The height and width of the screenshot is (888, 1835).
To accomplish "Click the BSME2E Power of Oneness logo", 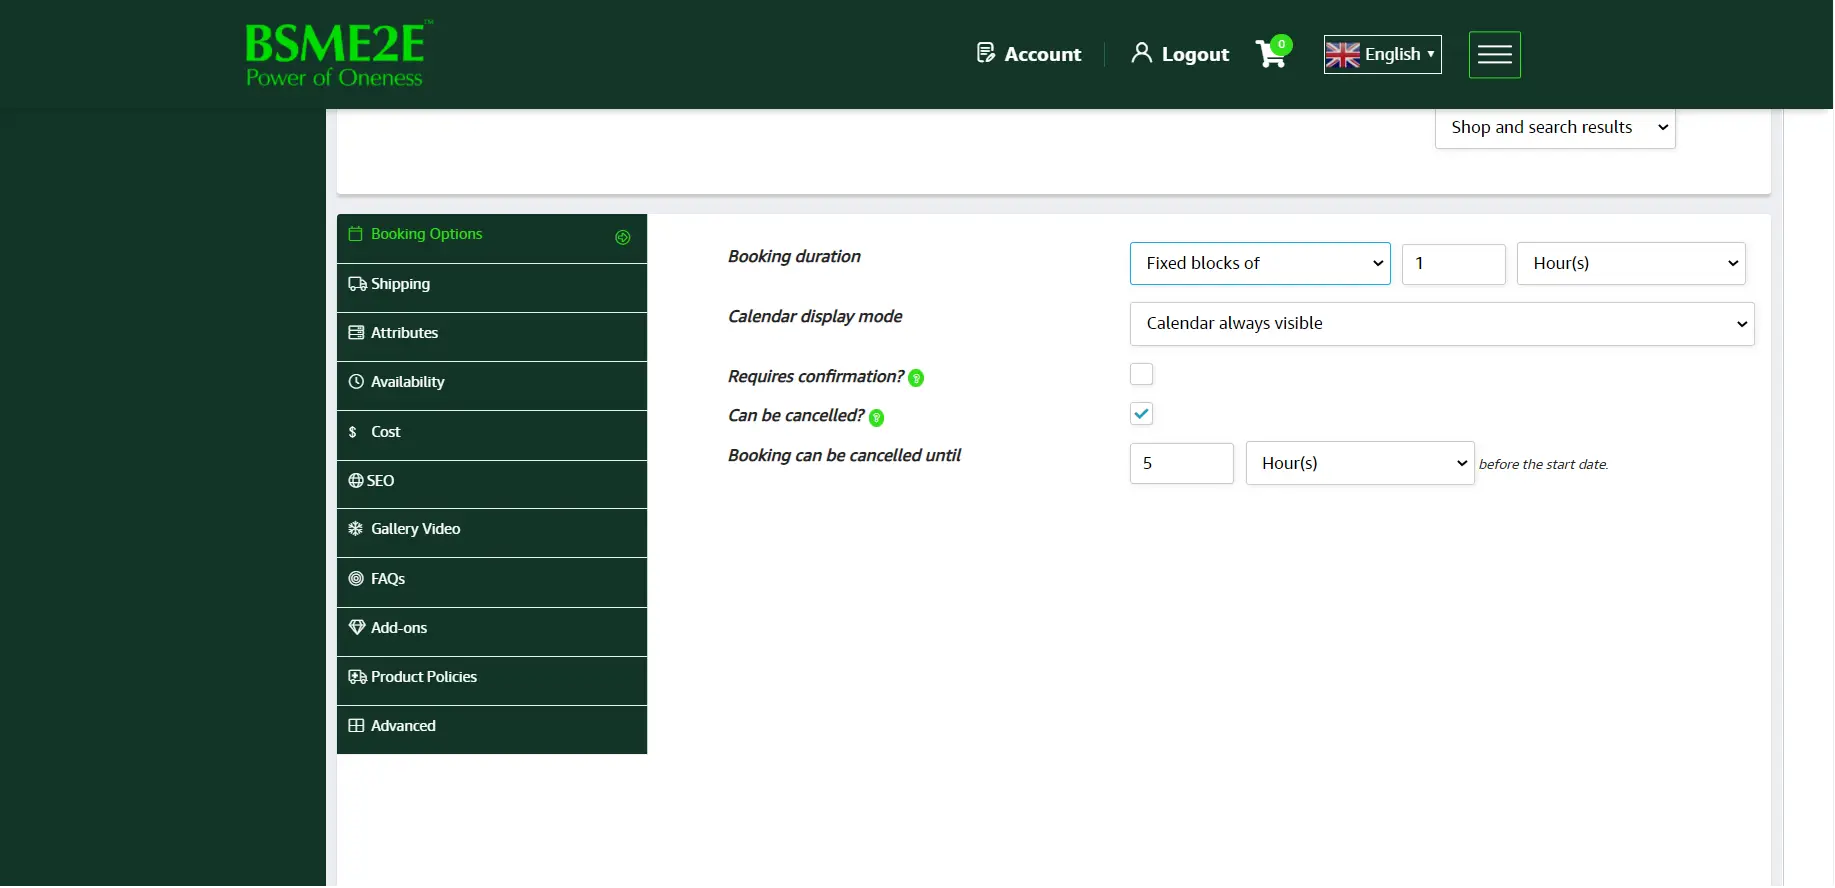I will click(x=339, y=54).
